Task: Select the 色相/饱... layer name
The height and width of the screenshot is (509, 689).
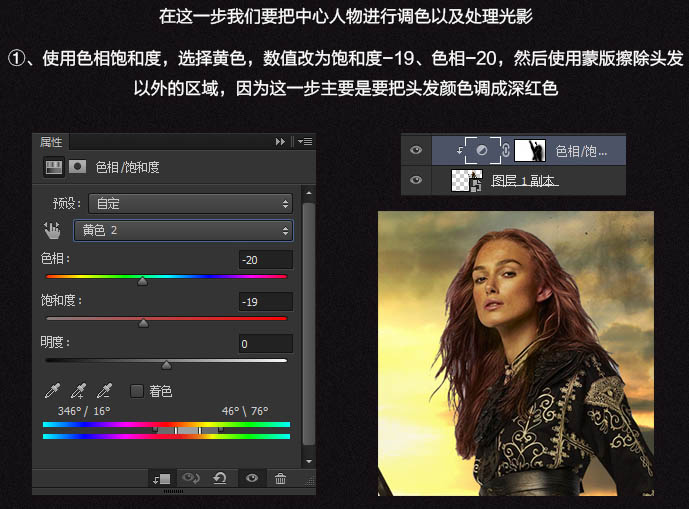Action: (581, 151)
